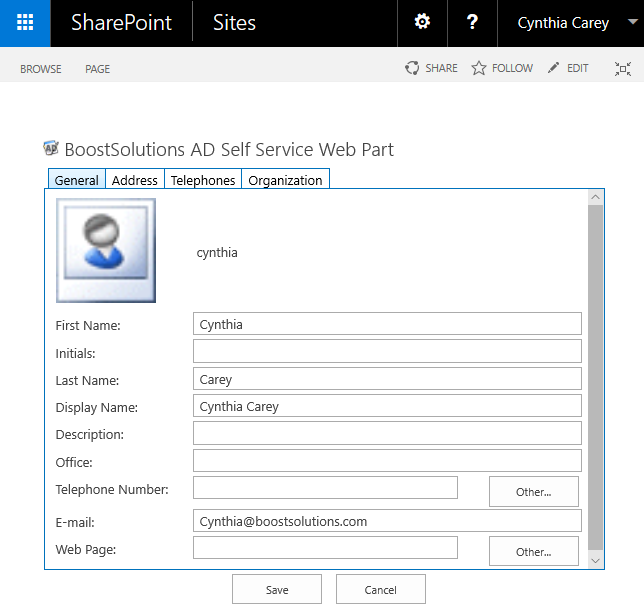The width and height of the screenshot is (644, 610).
Task: Click the Office field
Action: (x=387, y=460)
